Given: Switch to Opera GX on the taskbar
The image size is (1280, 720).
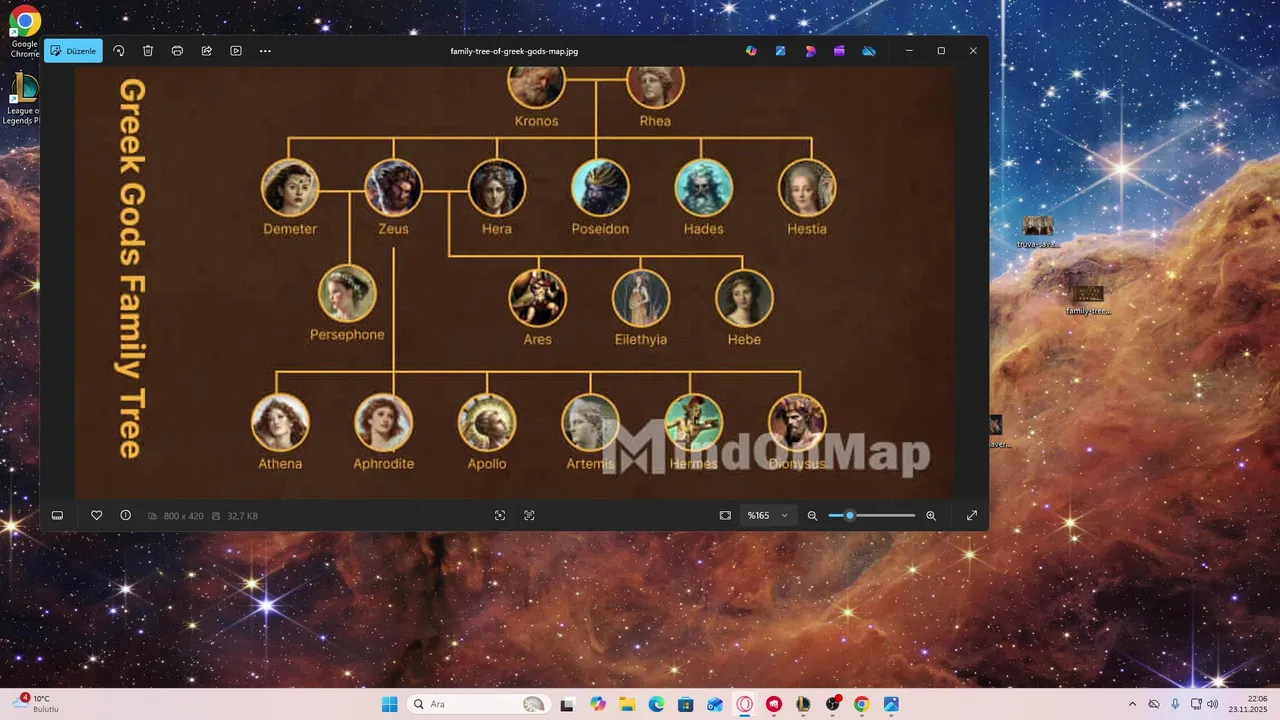Looking at the screenshot, I should pos(744,704).
